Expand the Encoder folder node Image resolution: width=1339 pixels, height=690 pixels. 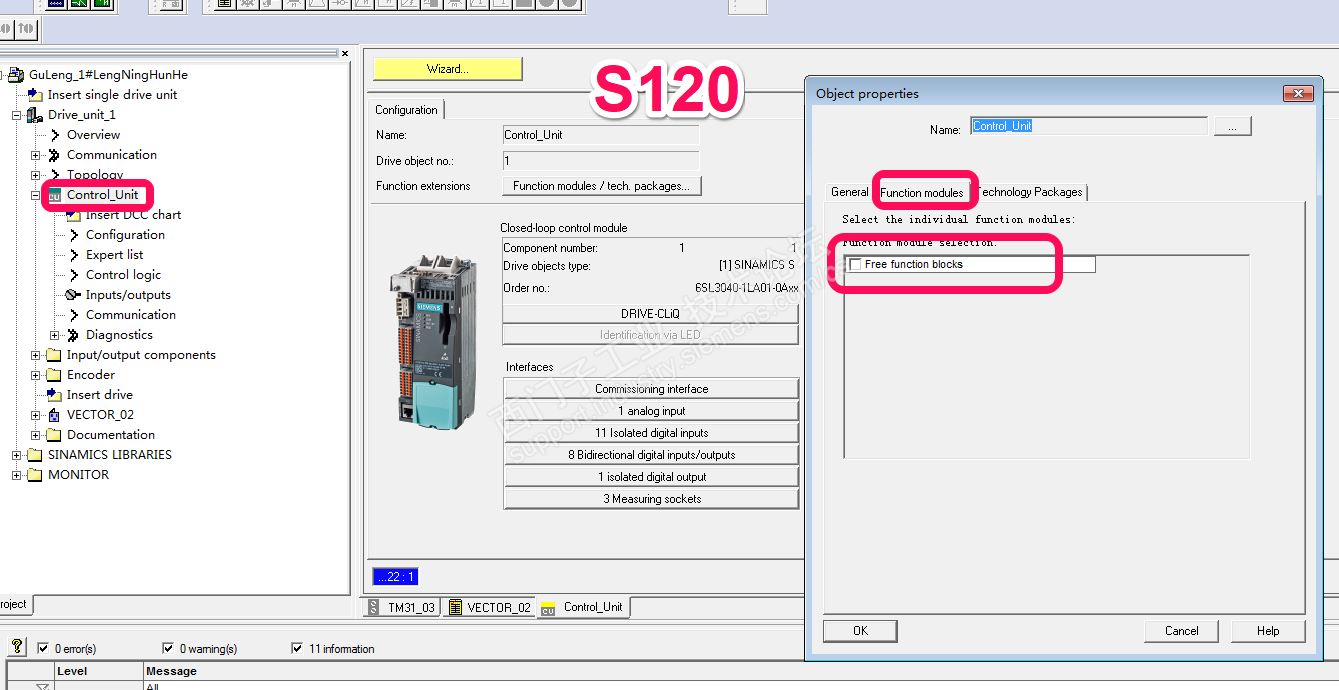pyautogui.click(x=36, y=375)
